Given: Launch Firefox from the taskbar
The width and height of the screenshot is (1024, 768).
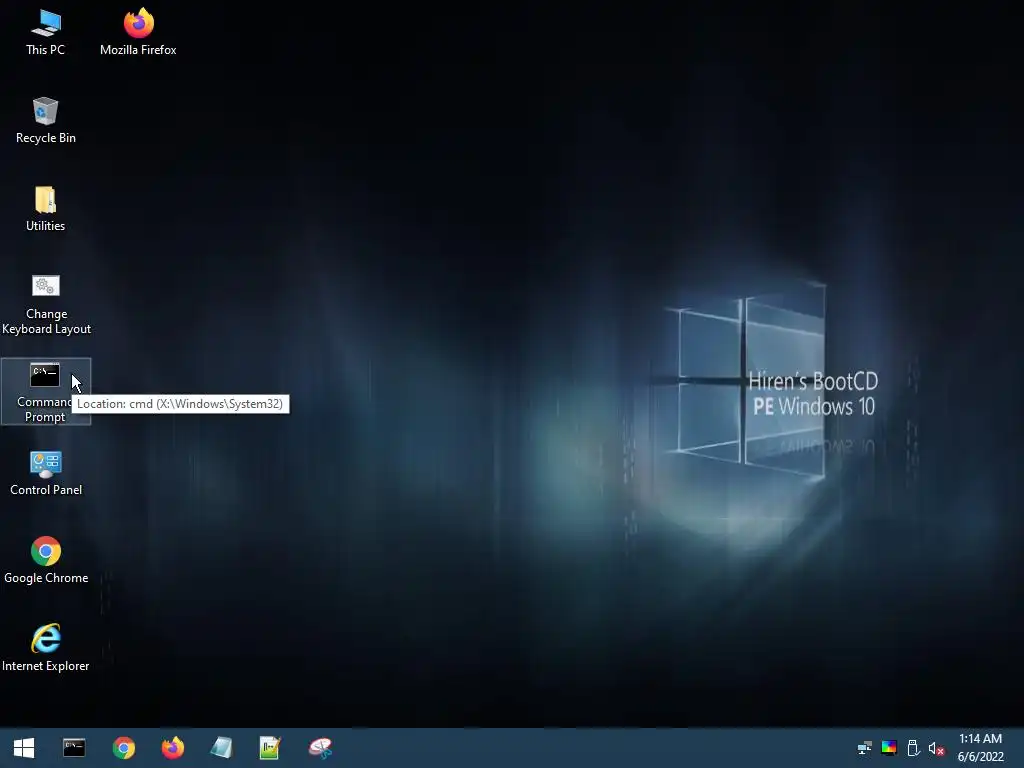Looking at the screenshot, I should (172, 748).
